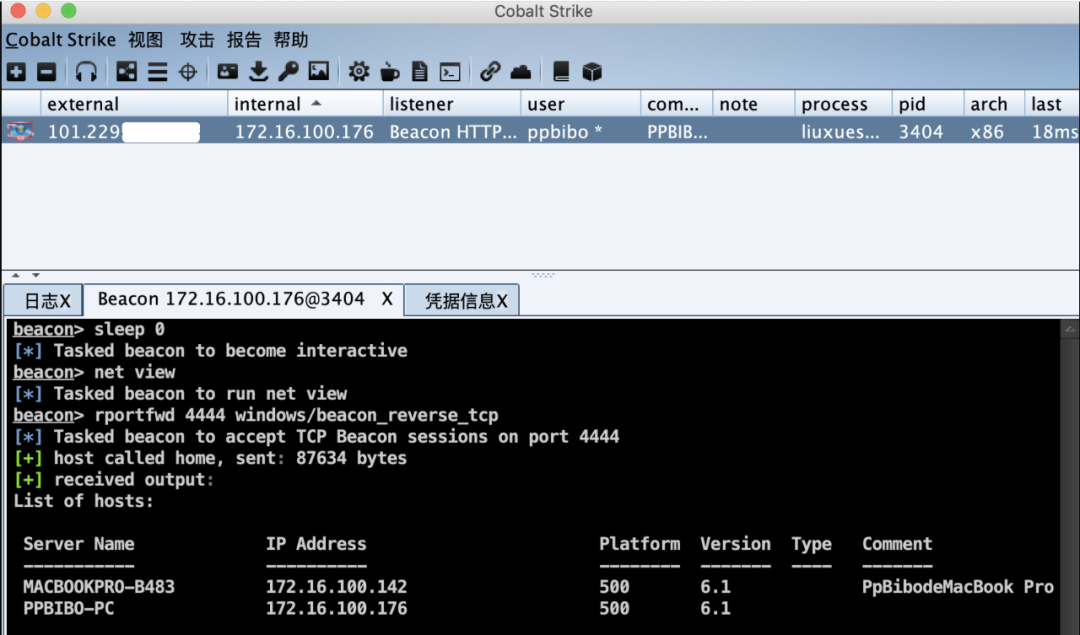The width and height of the screenshot is (1080, 635).
Task: Close the 凭据信息 tab
Action: pos(502,301)
